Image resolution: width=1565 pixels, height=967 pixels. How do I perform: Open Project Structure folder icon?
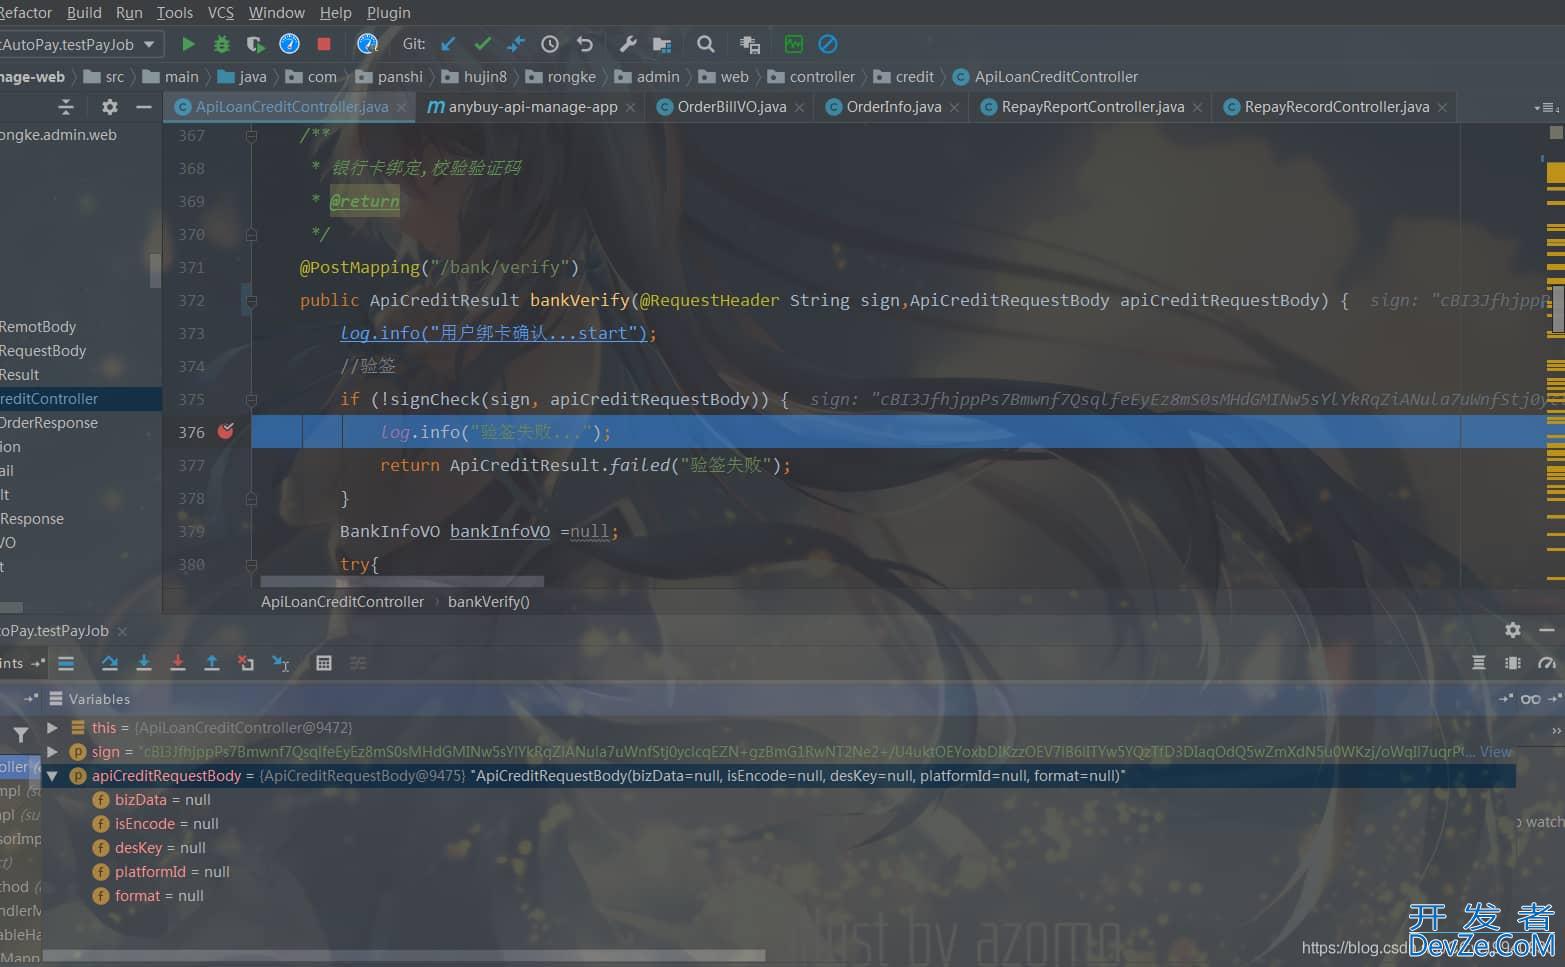(662, 44)
